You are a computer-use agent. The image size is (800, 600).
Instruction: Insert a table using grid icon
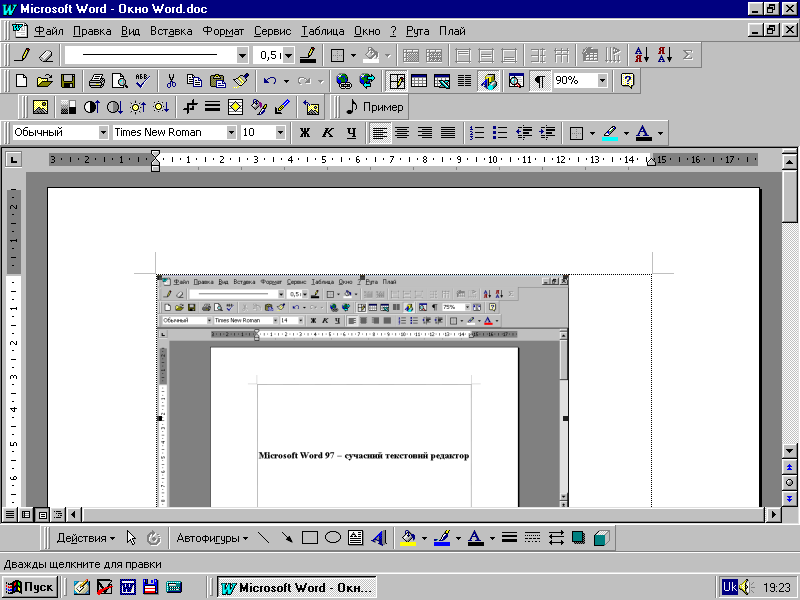click(x=419, y=81)
